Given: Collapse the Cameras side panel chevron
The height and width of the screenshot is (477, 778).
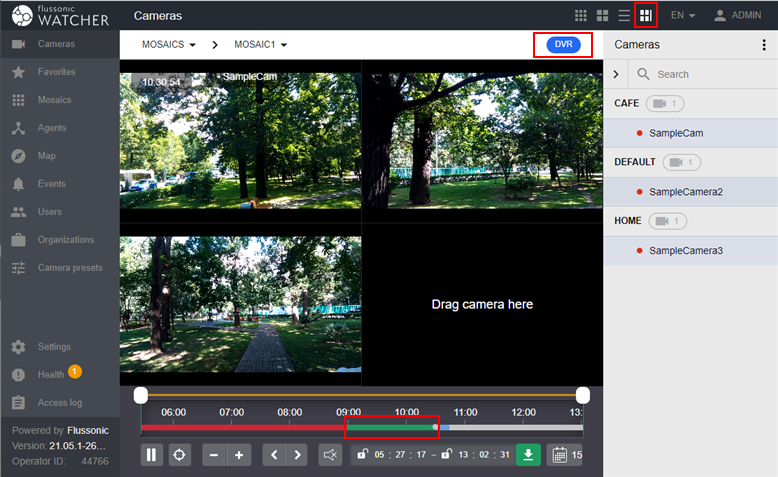Looking at the screenshot, I should [616, 74].
